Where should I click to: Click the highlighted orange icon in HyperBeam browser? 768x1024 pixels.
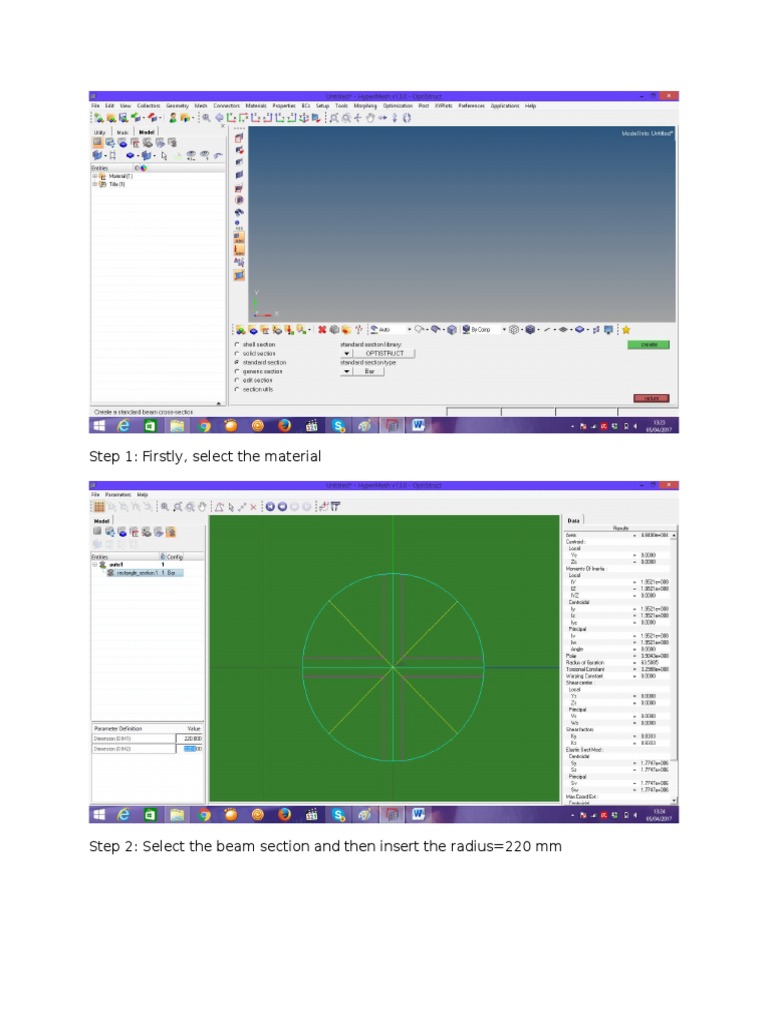point(171,532)
